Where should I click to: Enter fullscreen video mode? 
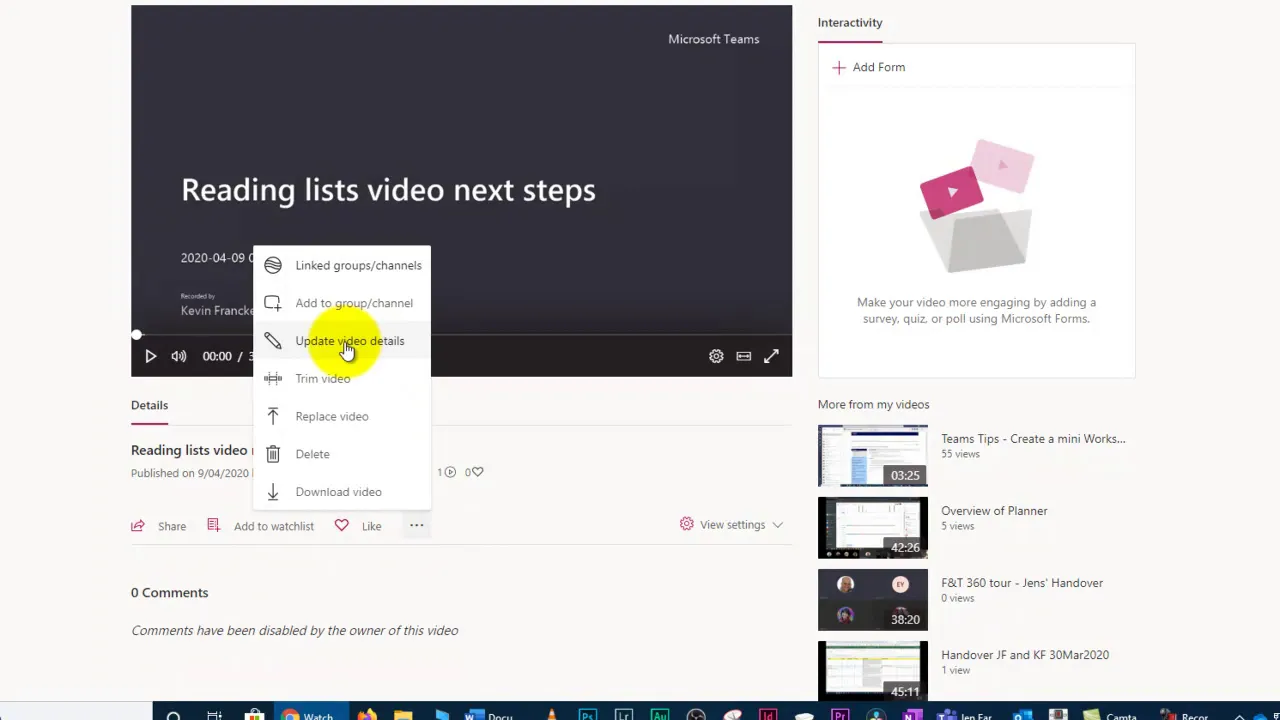coord(771,356)
